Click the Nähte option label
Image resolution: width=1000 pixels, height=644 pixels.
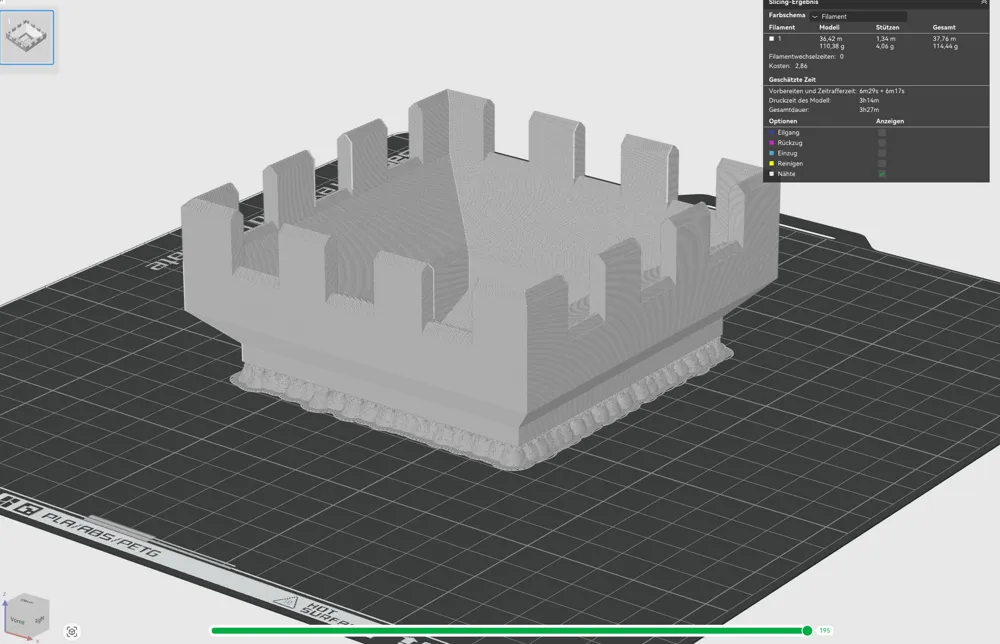(x=786, y=173)
